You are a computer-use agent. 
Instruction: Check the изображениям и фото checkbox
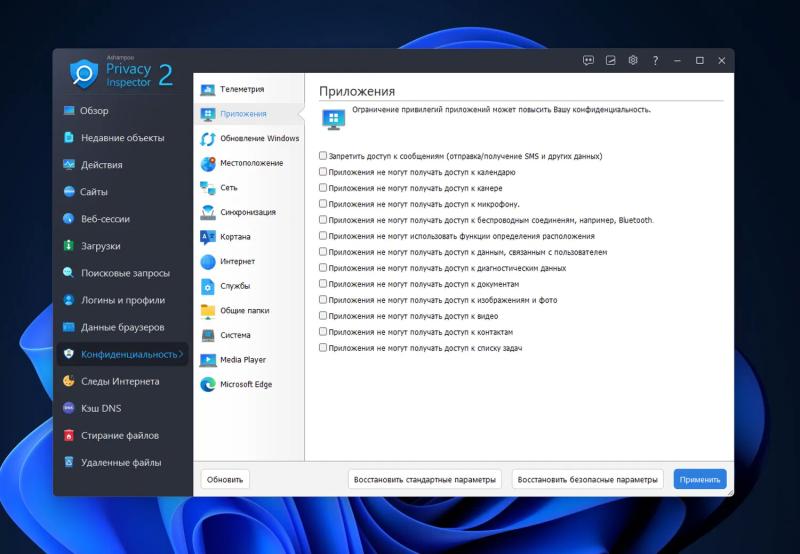(x=322, y=299)
